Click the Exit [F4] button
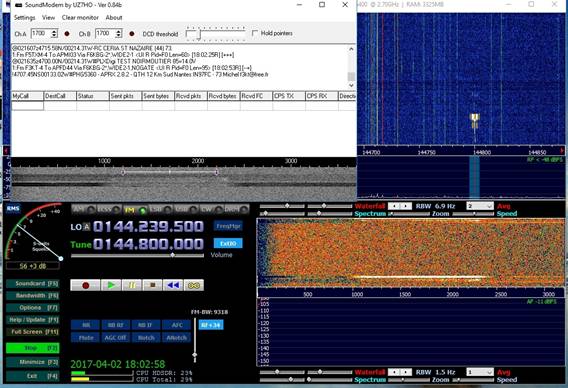Image resolution: width=568 pixels, height=388 pixels. coord(33,376)
